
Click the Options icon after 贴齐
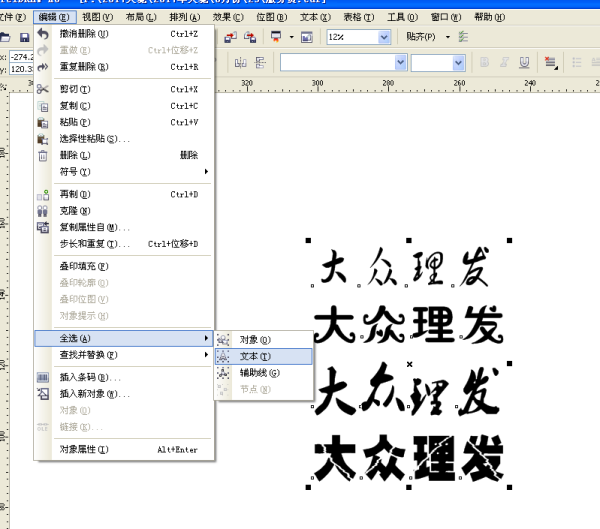coord(463,37)
